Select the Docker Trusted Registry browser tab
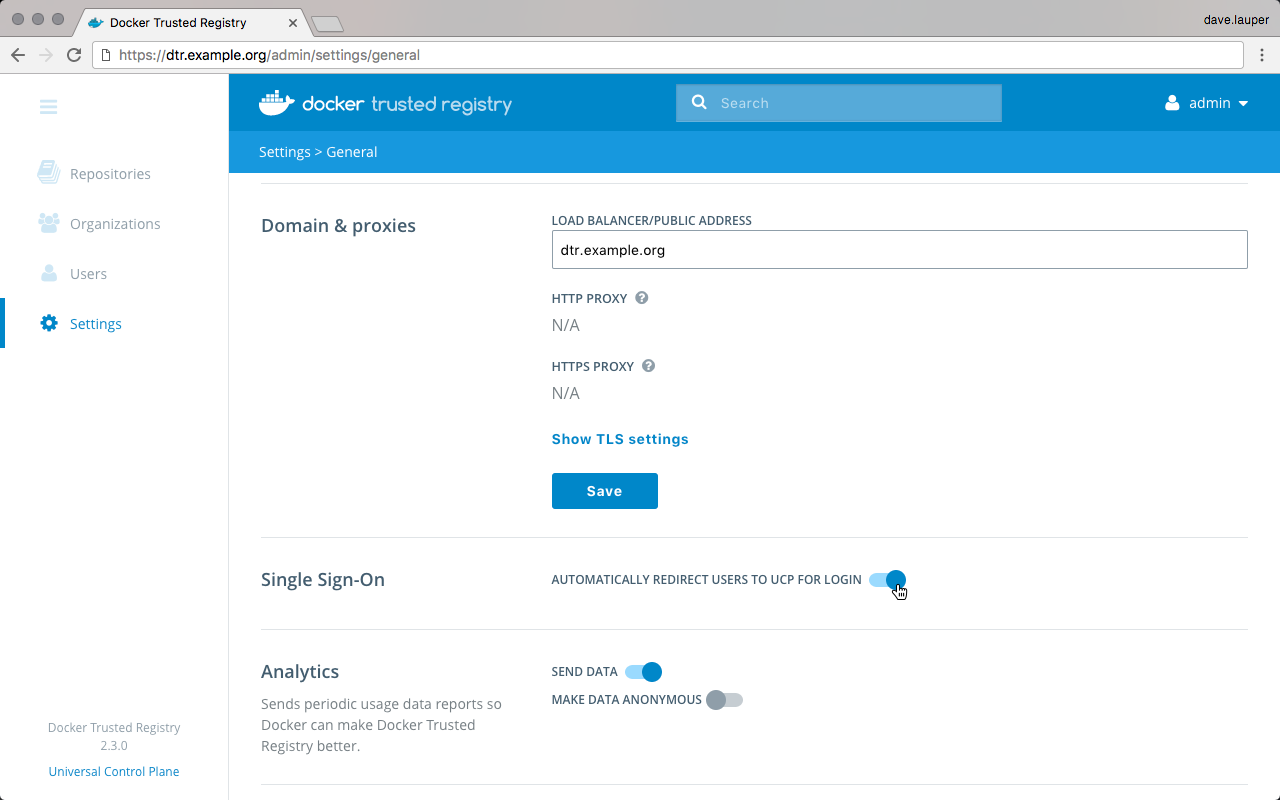Screen dimensions: 1280x800 (x=178, y=22)
